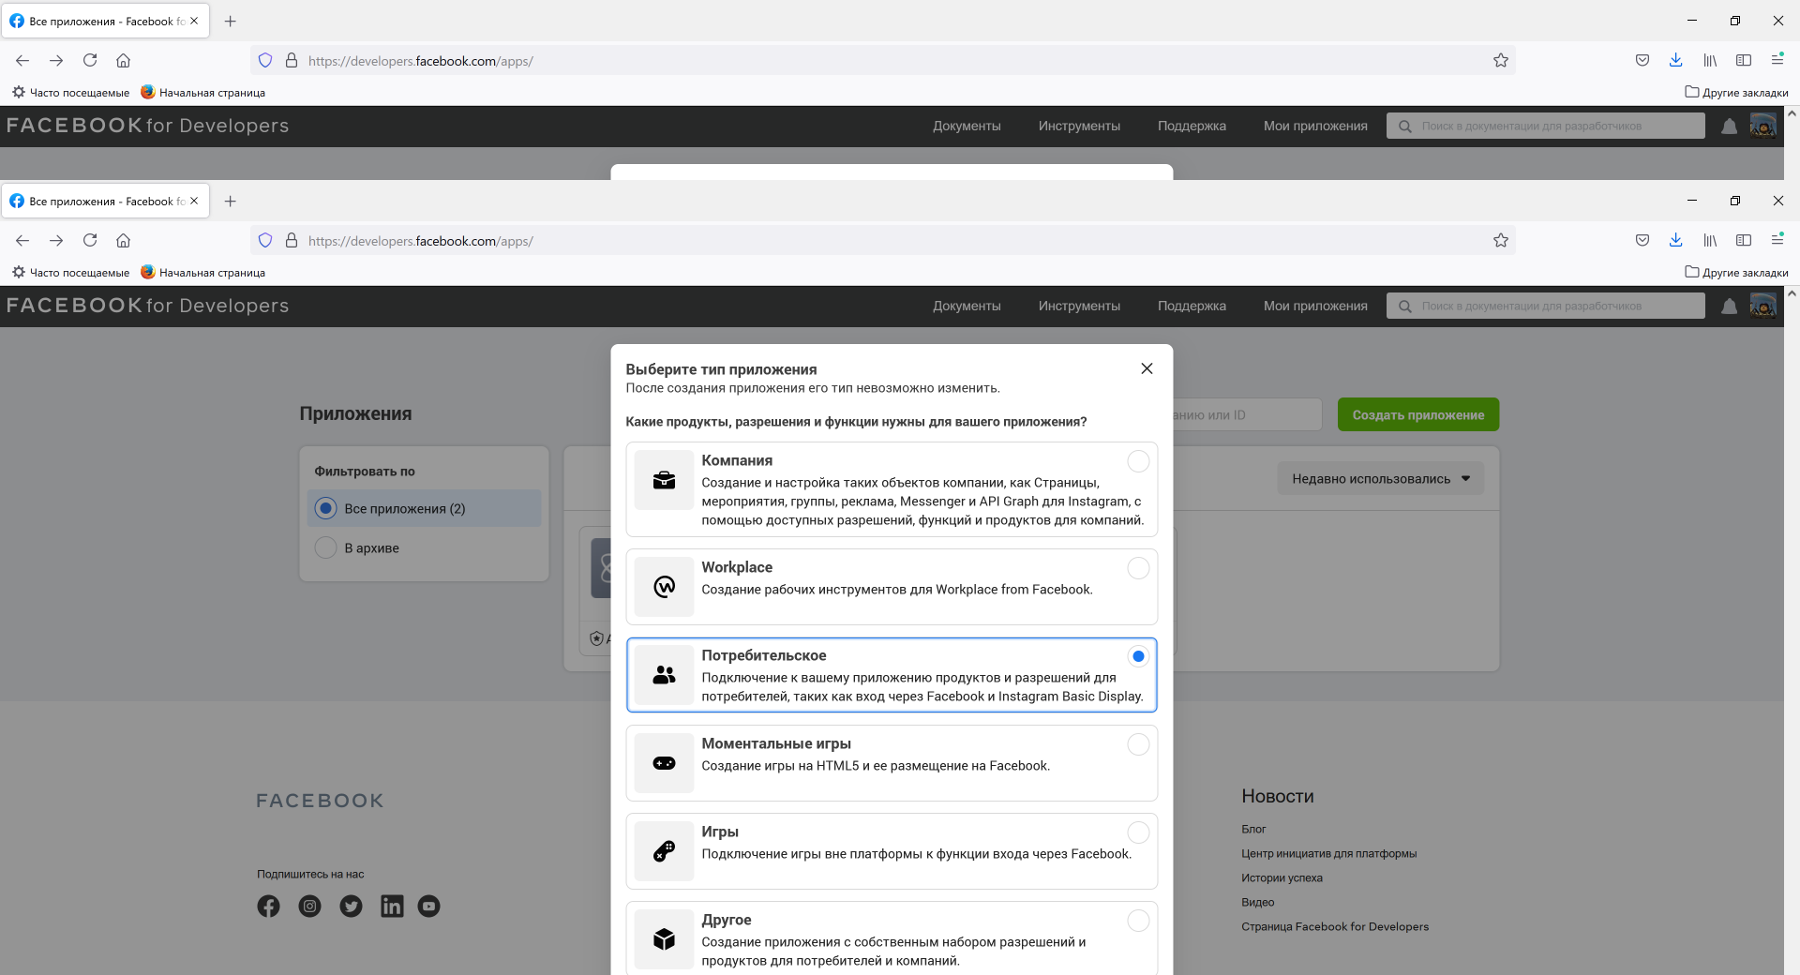
Task: Expand the Недавно использовались sort dropdown
Action: [x=1380, y=479]
